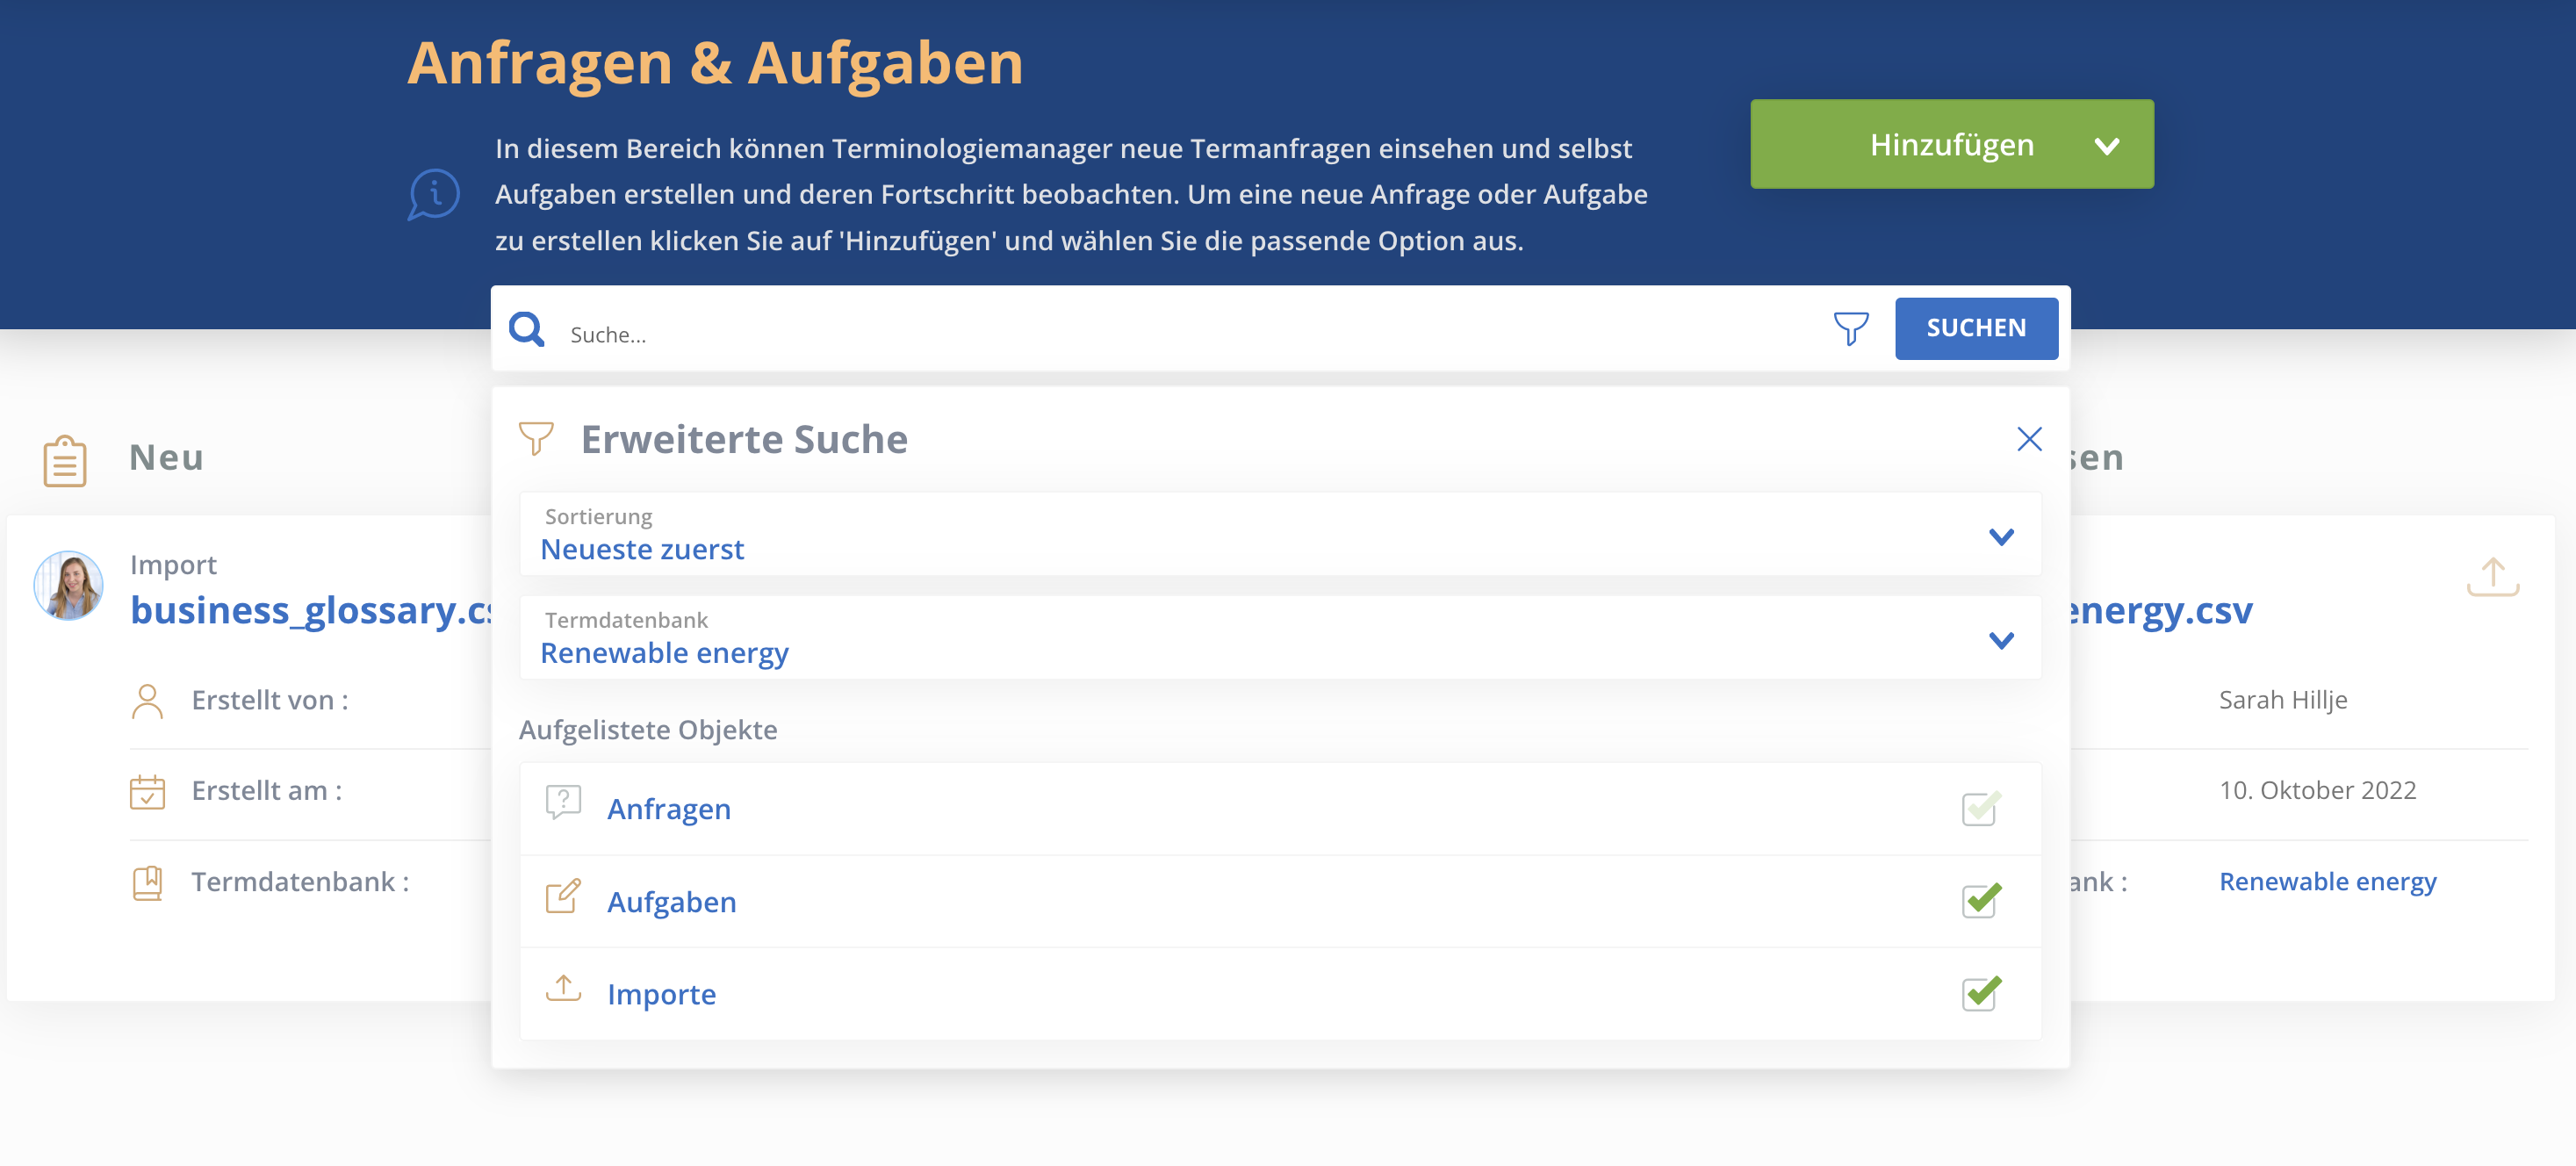
Task: Click the filter funnel icon in search bar
Action: [1850, 328]
